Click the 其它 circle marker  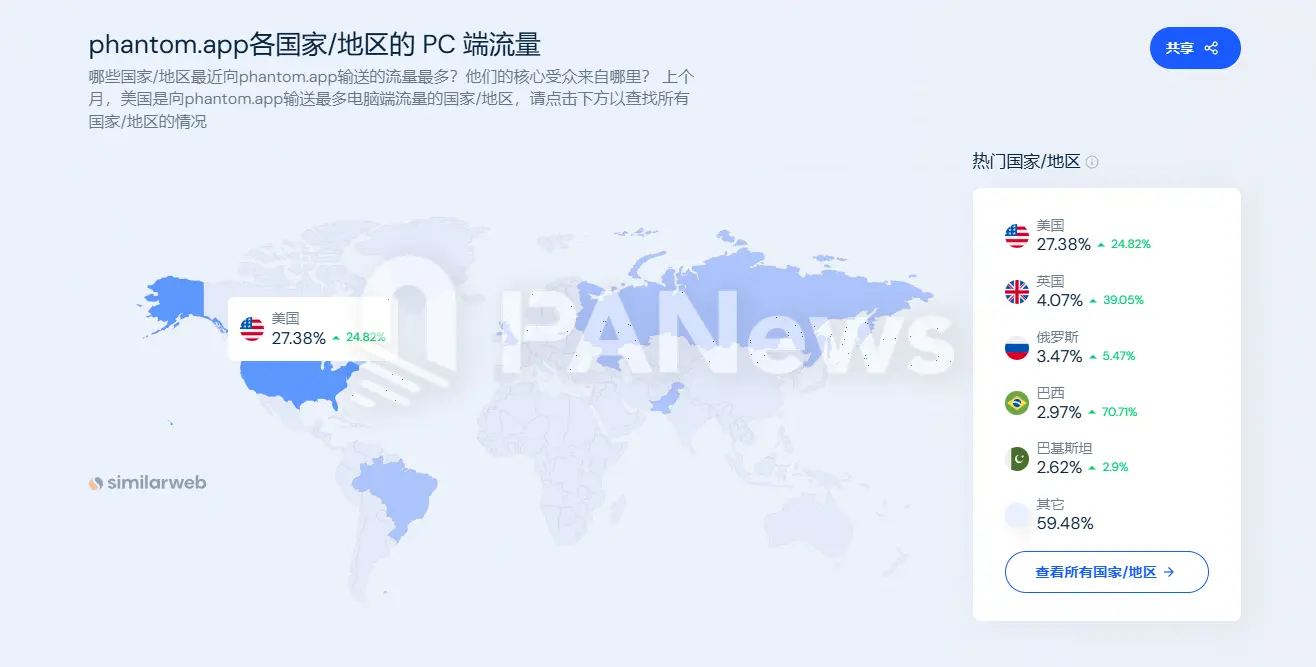click(x=1017, y=515)
